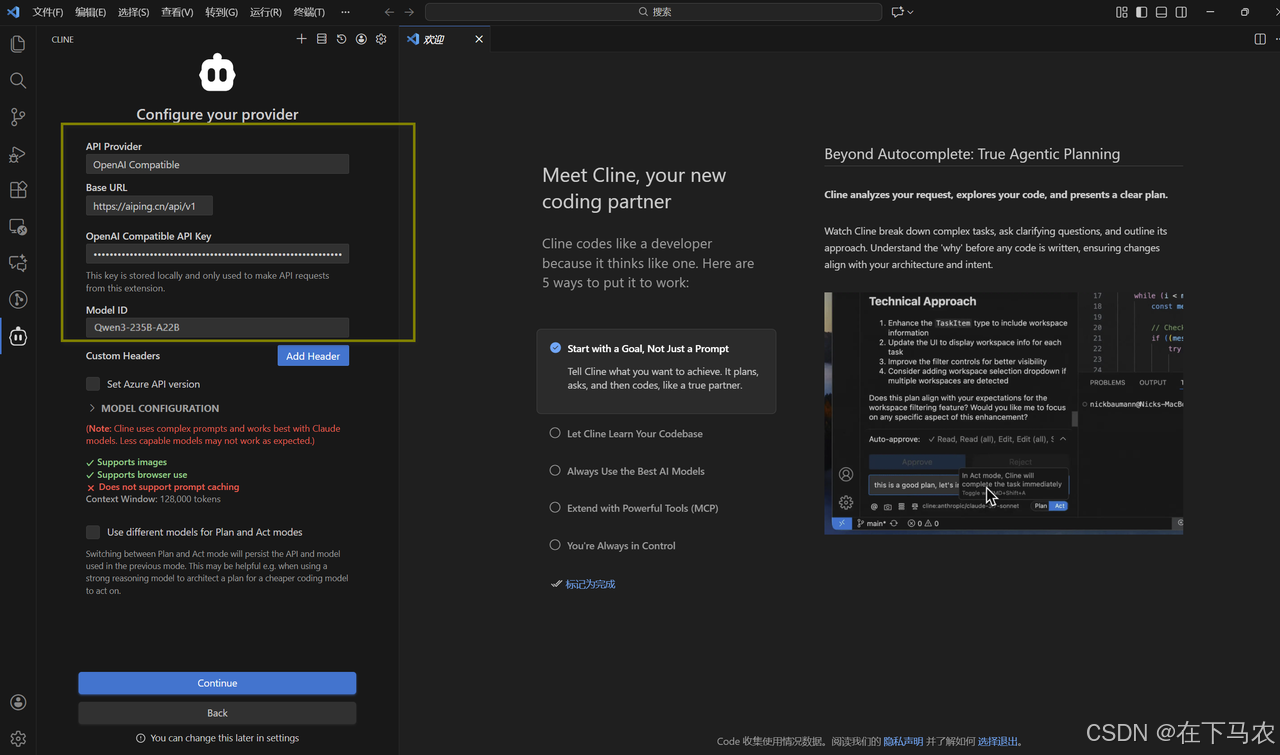This screenshot has width=1280, height=755.
Task: Open the Copilot chat icon in title bar
Action: [897, 12]
